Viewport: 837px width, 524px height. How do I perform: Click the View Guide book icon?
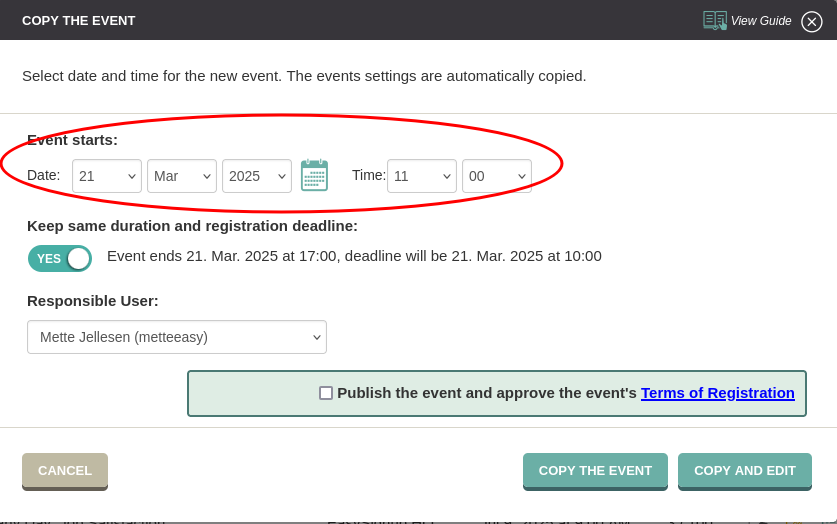coord(715,21)
